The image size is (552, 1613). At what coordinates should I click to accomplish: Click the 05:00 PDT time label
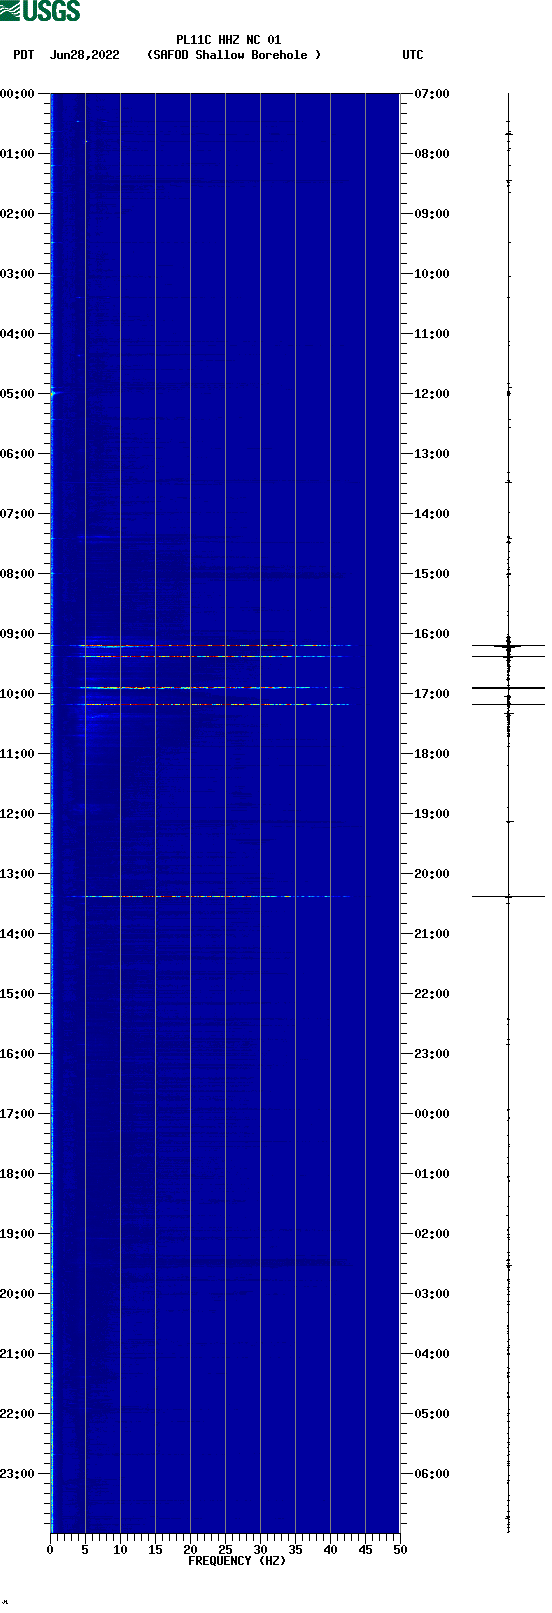18,394
